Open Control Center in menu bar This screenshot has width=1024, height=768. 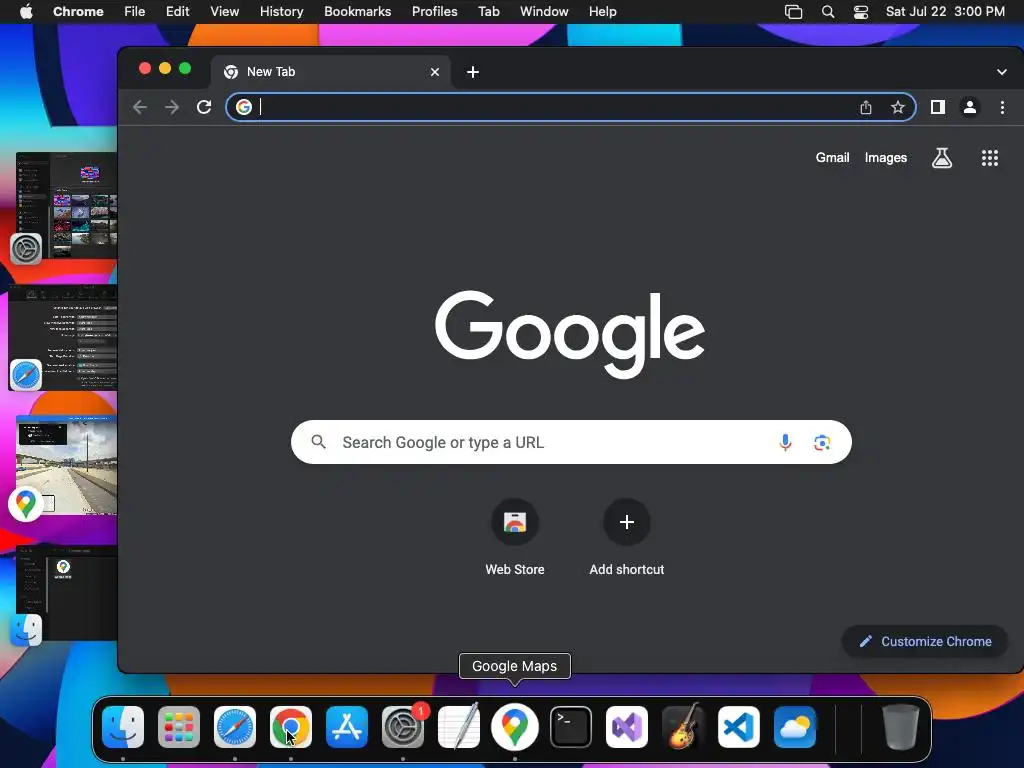[x=861, y=12]
